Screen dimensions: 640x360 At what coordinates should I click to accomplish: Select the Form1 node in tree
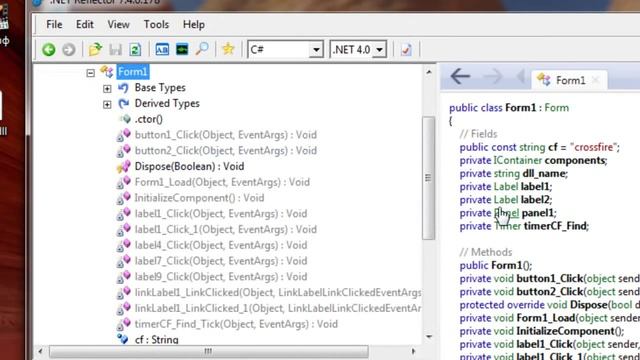click(133, 72)
